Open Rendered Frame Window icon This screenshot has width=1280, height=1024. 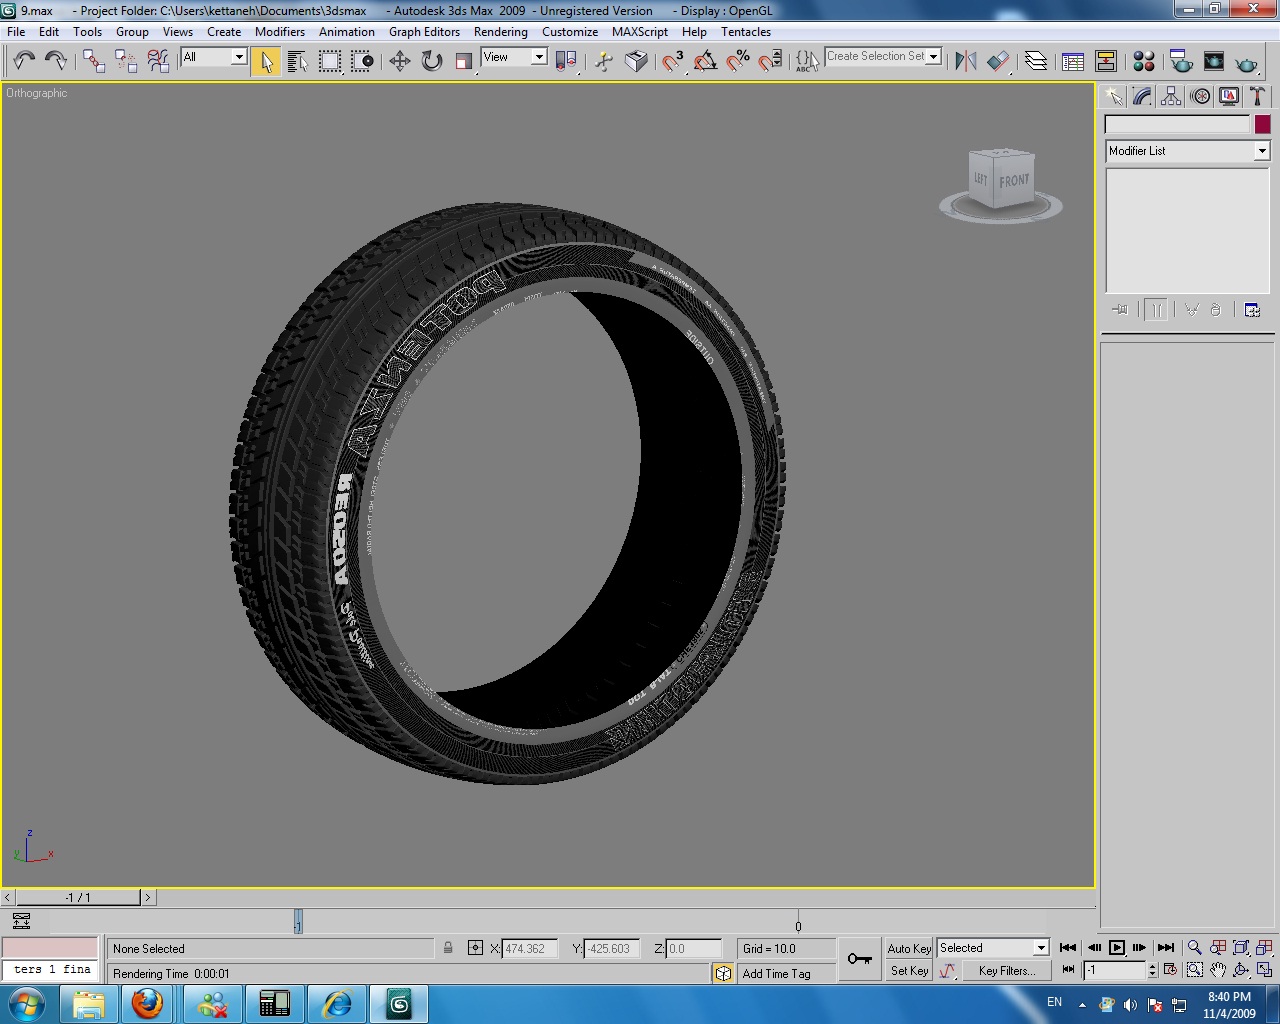[1214, 61]
